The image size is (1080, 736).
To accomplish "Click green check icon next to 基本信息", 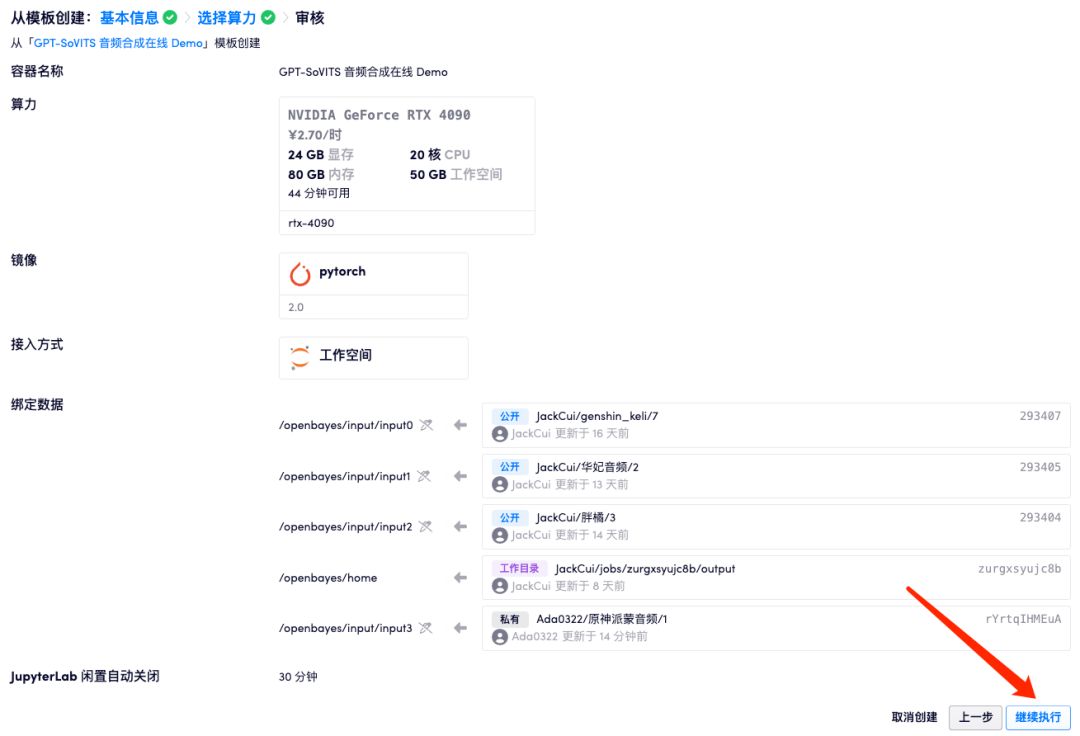I will coord(170,18).
